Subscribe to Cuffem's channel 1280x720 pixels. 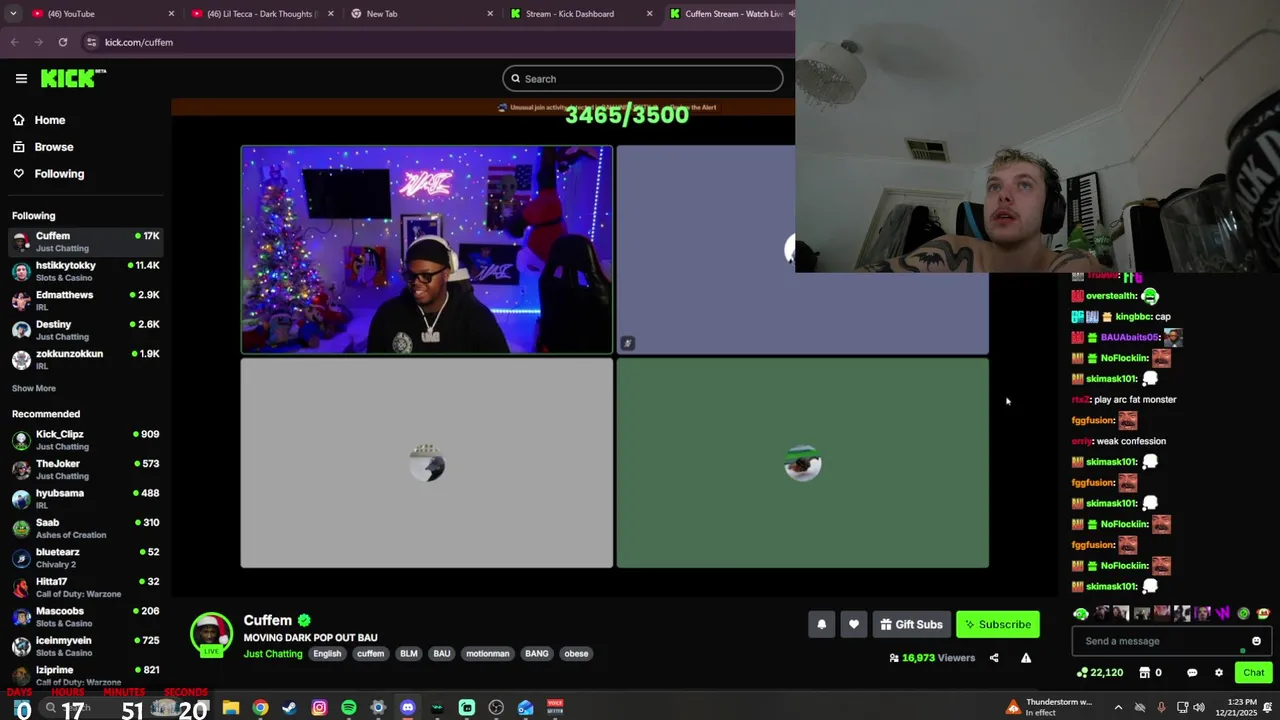click(x=998, y=624)
